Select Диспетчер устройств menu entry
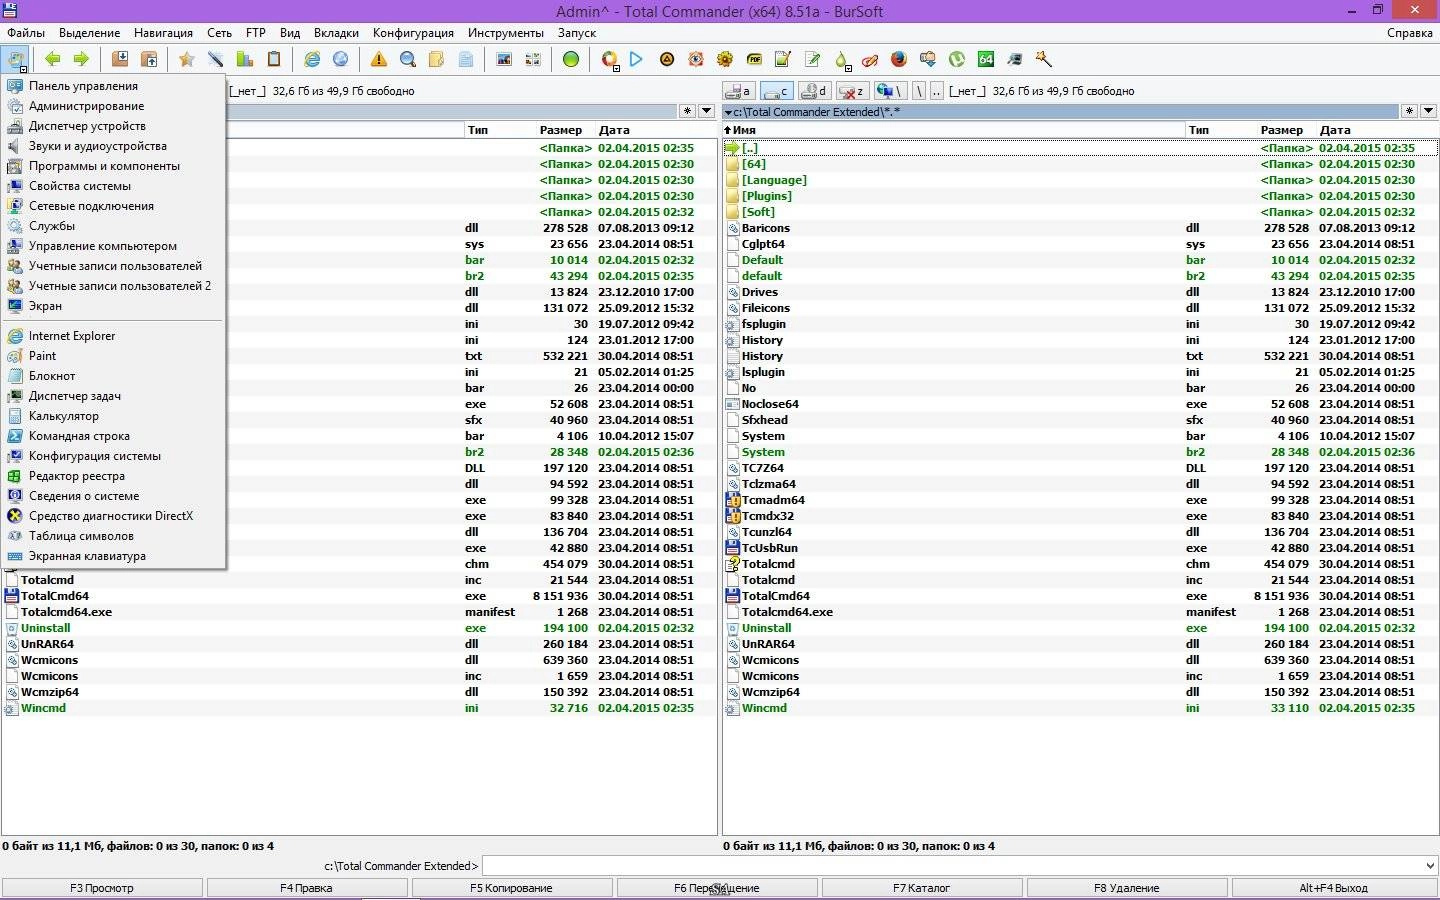1440x900 pixels. (114, 126)
